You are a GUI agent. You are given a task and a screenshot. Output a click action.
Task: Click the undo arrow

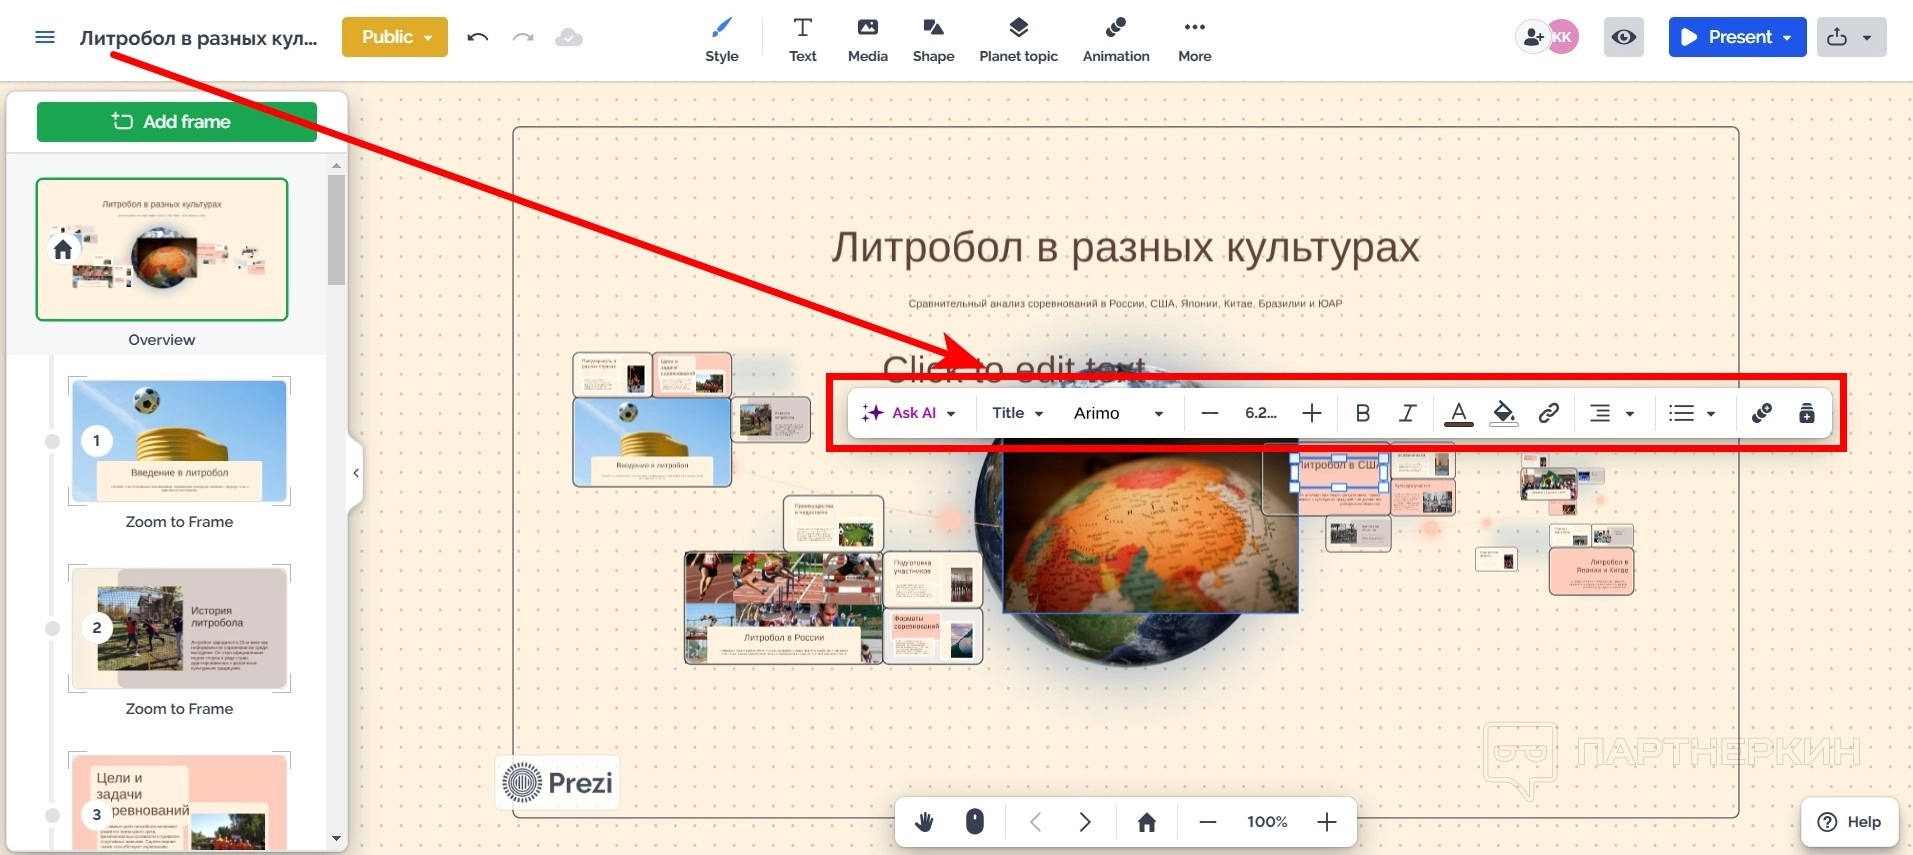(478, 38)
